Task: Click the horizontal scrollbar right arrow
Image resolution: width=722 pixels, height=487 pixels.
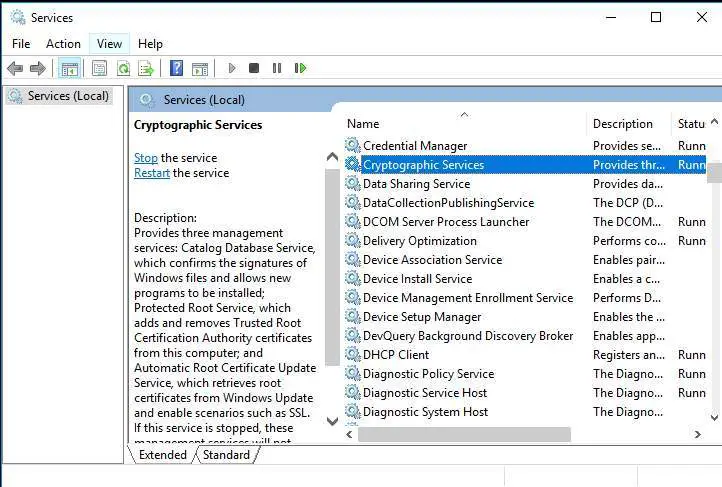Action: [x=697, y=435]
